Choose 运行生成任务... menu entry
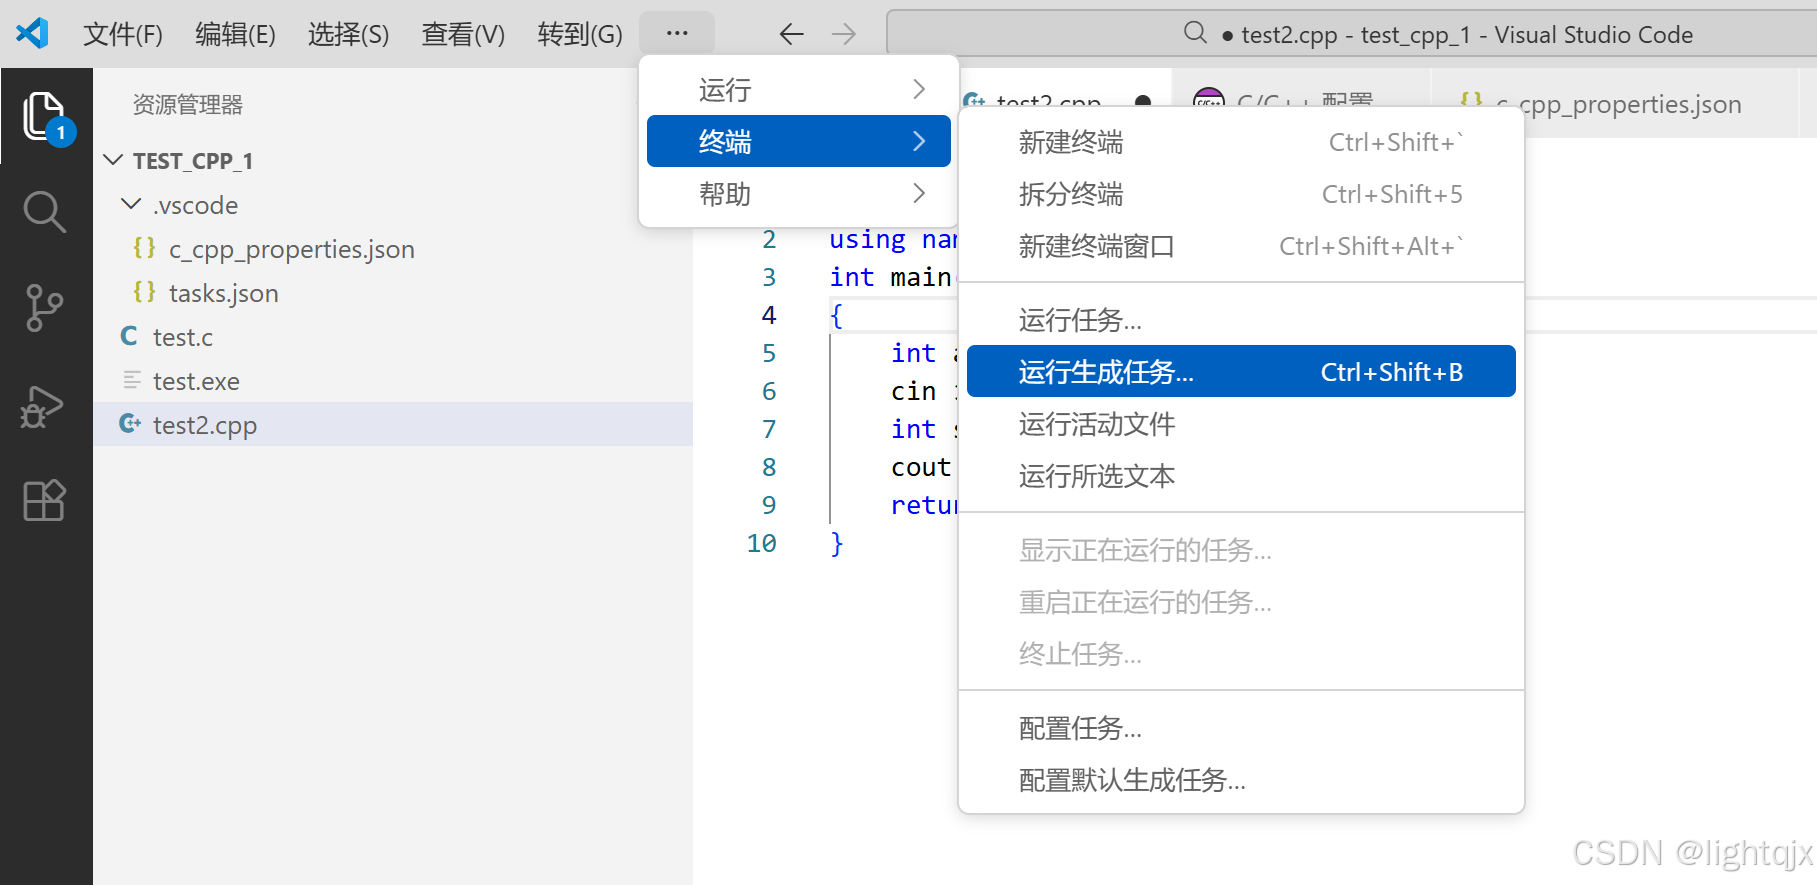 [1241, 371]
